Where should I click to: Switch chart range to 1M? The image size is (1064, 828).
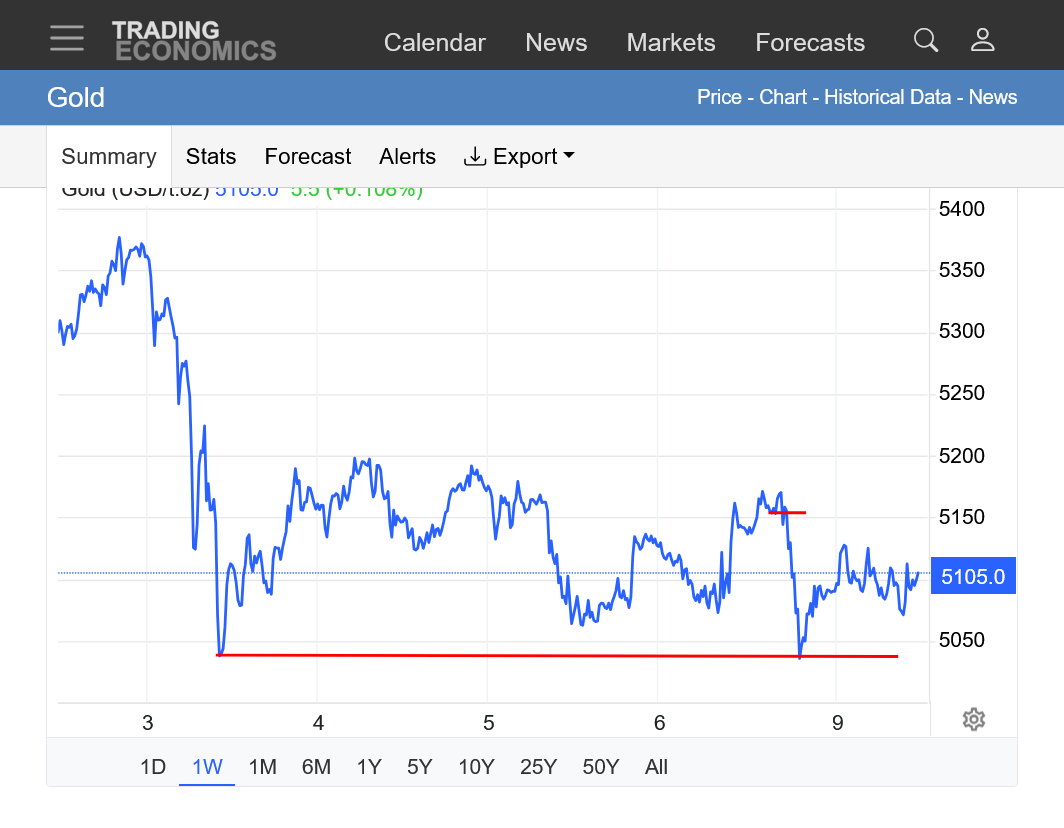click(x=262, y=767)
